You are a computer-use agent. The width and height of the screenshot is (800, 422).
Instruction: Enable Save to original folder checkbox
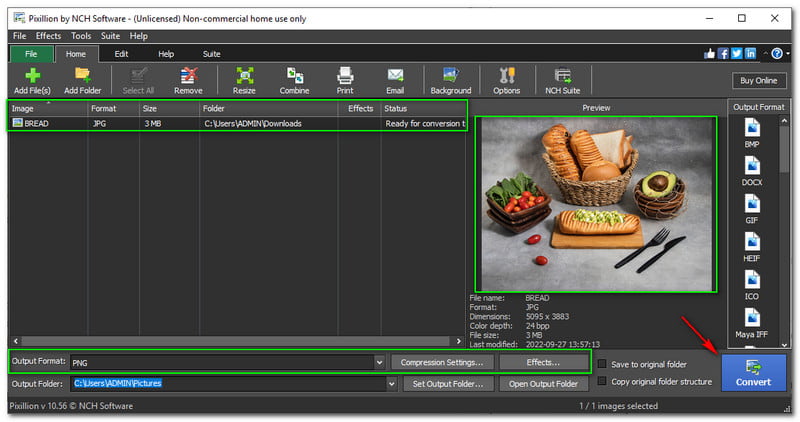point(601,365)
